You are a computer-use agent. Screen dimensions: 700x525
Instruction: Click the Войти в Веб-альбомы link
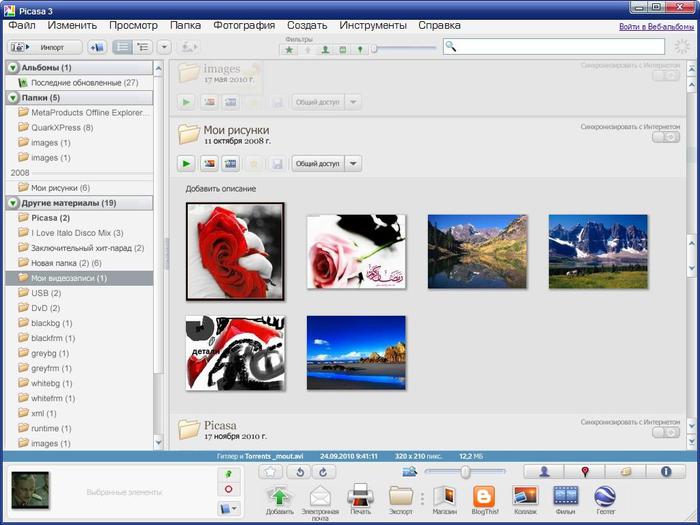(x=656, y=27)
